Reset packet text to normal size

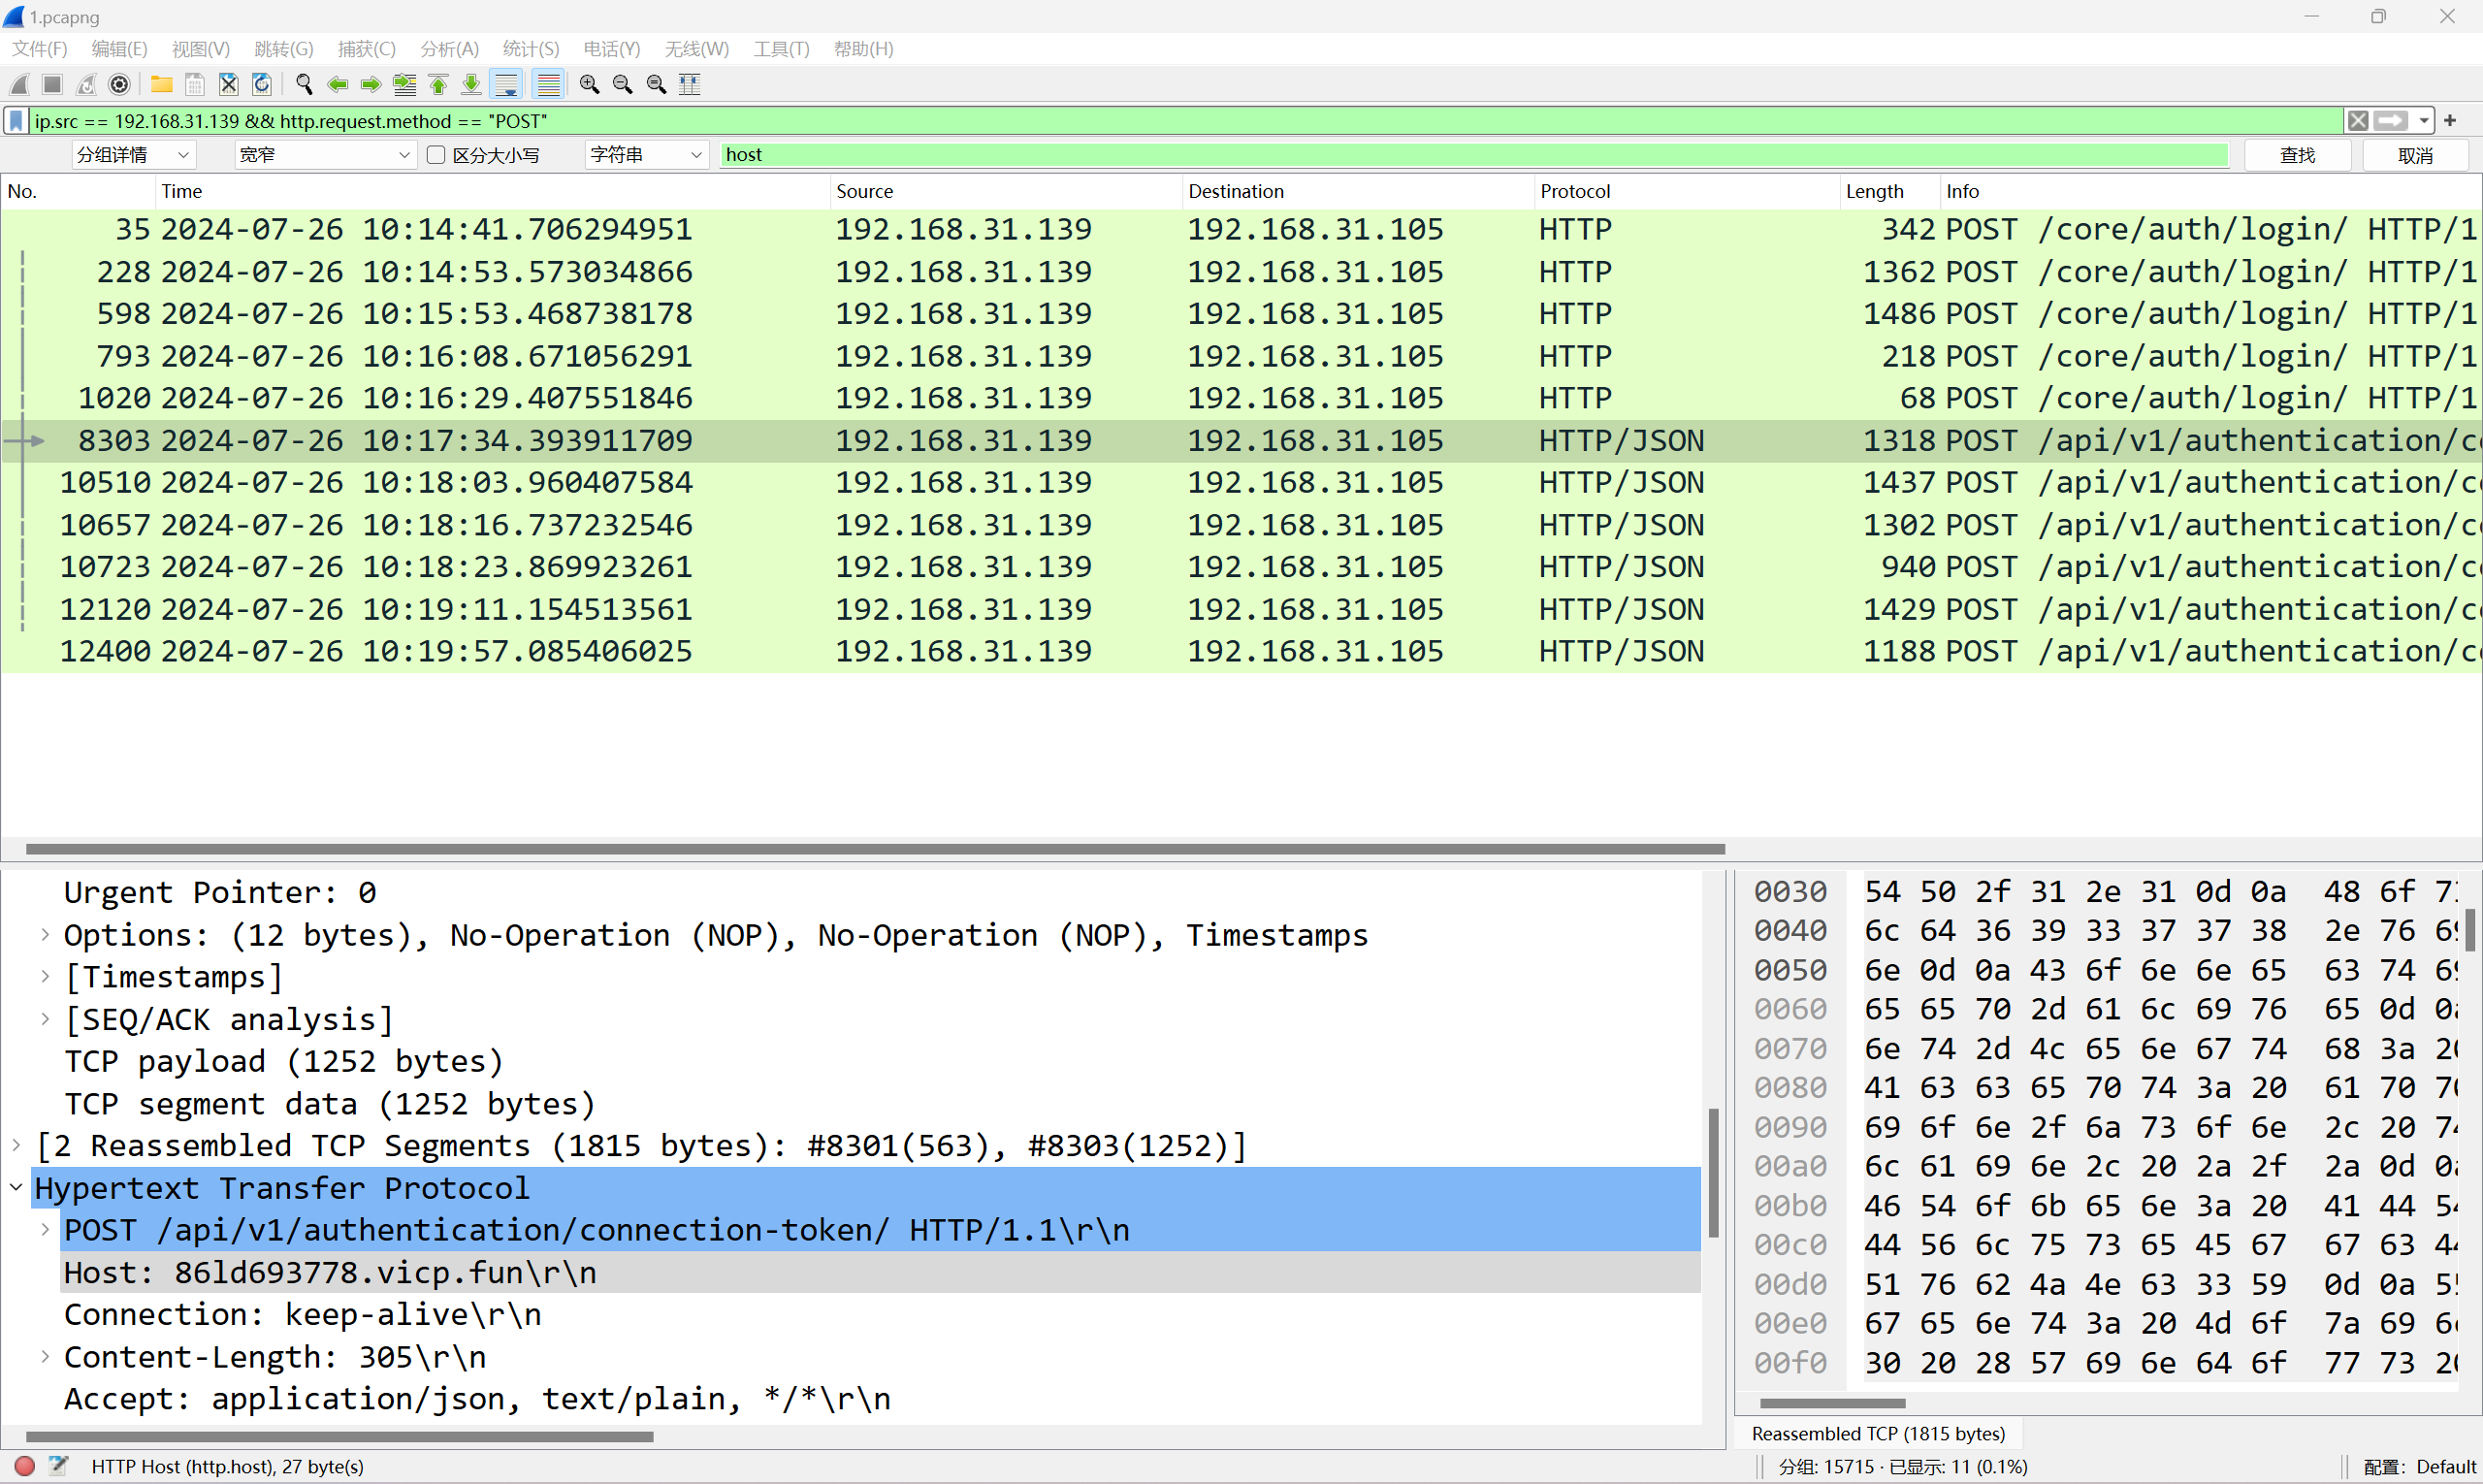click(x=656, y=84)
